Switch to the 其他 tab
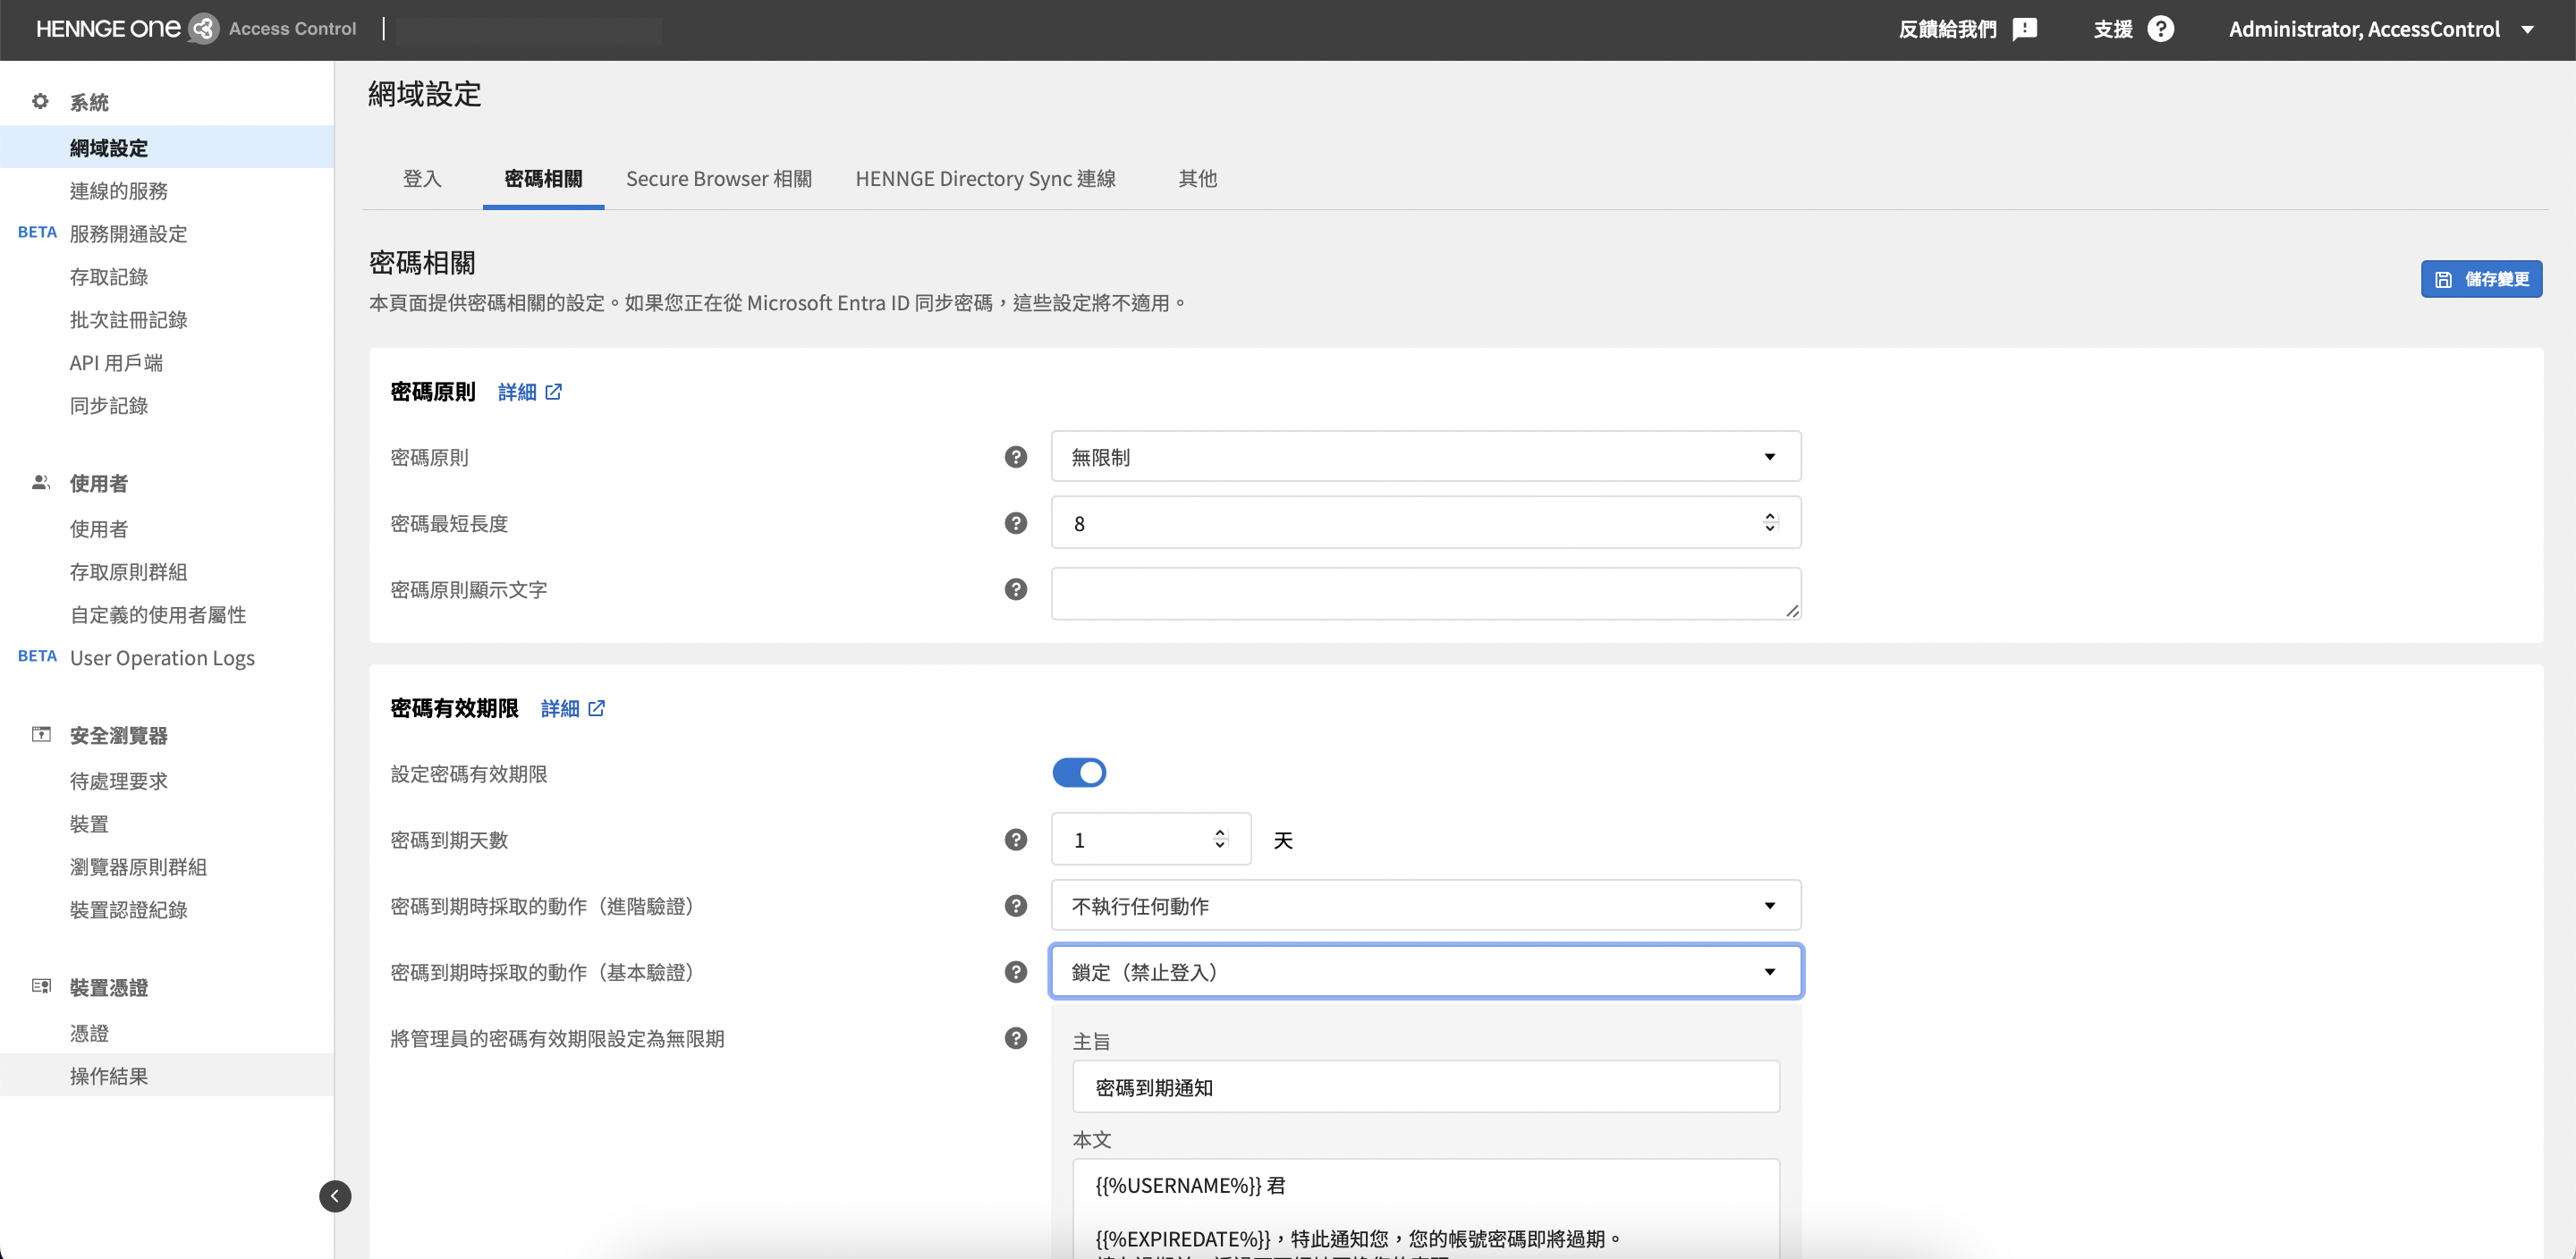This screenshot has height=1259, width=2576. (x=1197, y=178)
